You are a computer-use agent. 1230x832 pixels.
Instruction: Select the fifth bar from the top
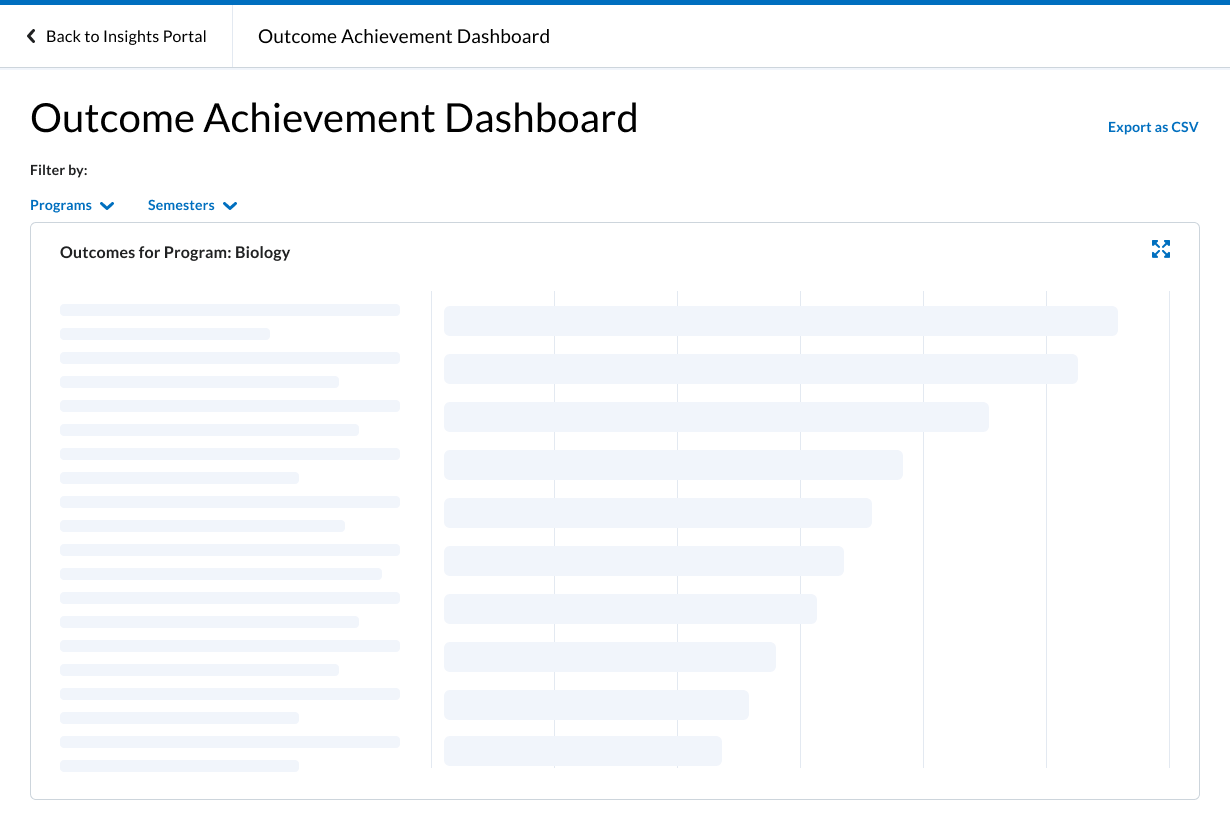tap(657, 513)
